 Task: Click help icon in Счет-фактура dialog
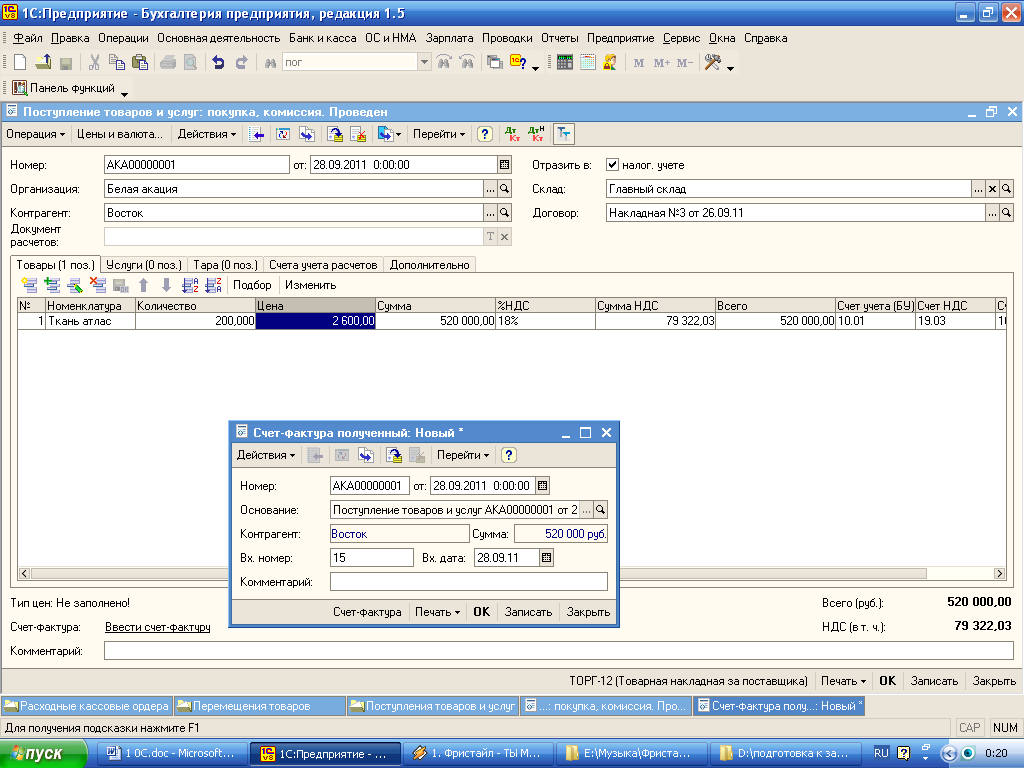pos(509,455)
